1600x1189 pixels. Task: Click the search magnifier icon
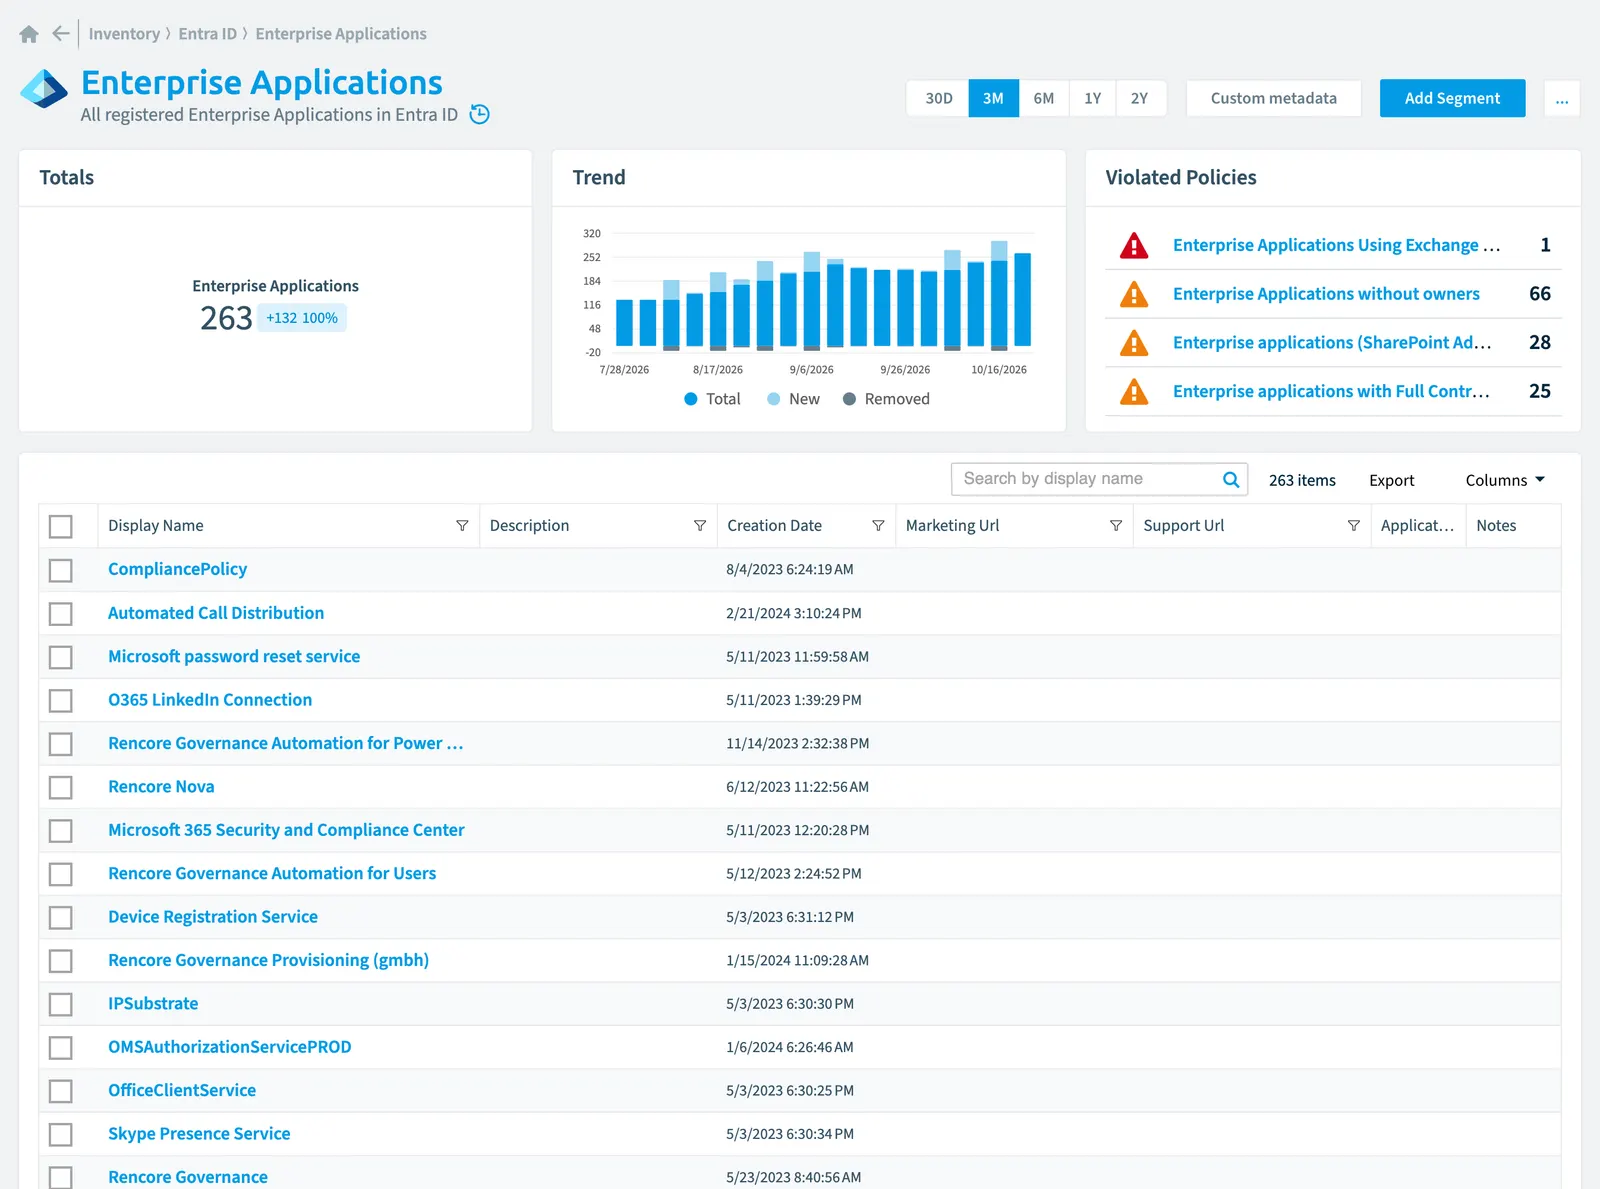coord(1231,479)
